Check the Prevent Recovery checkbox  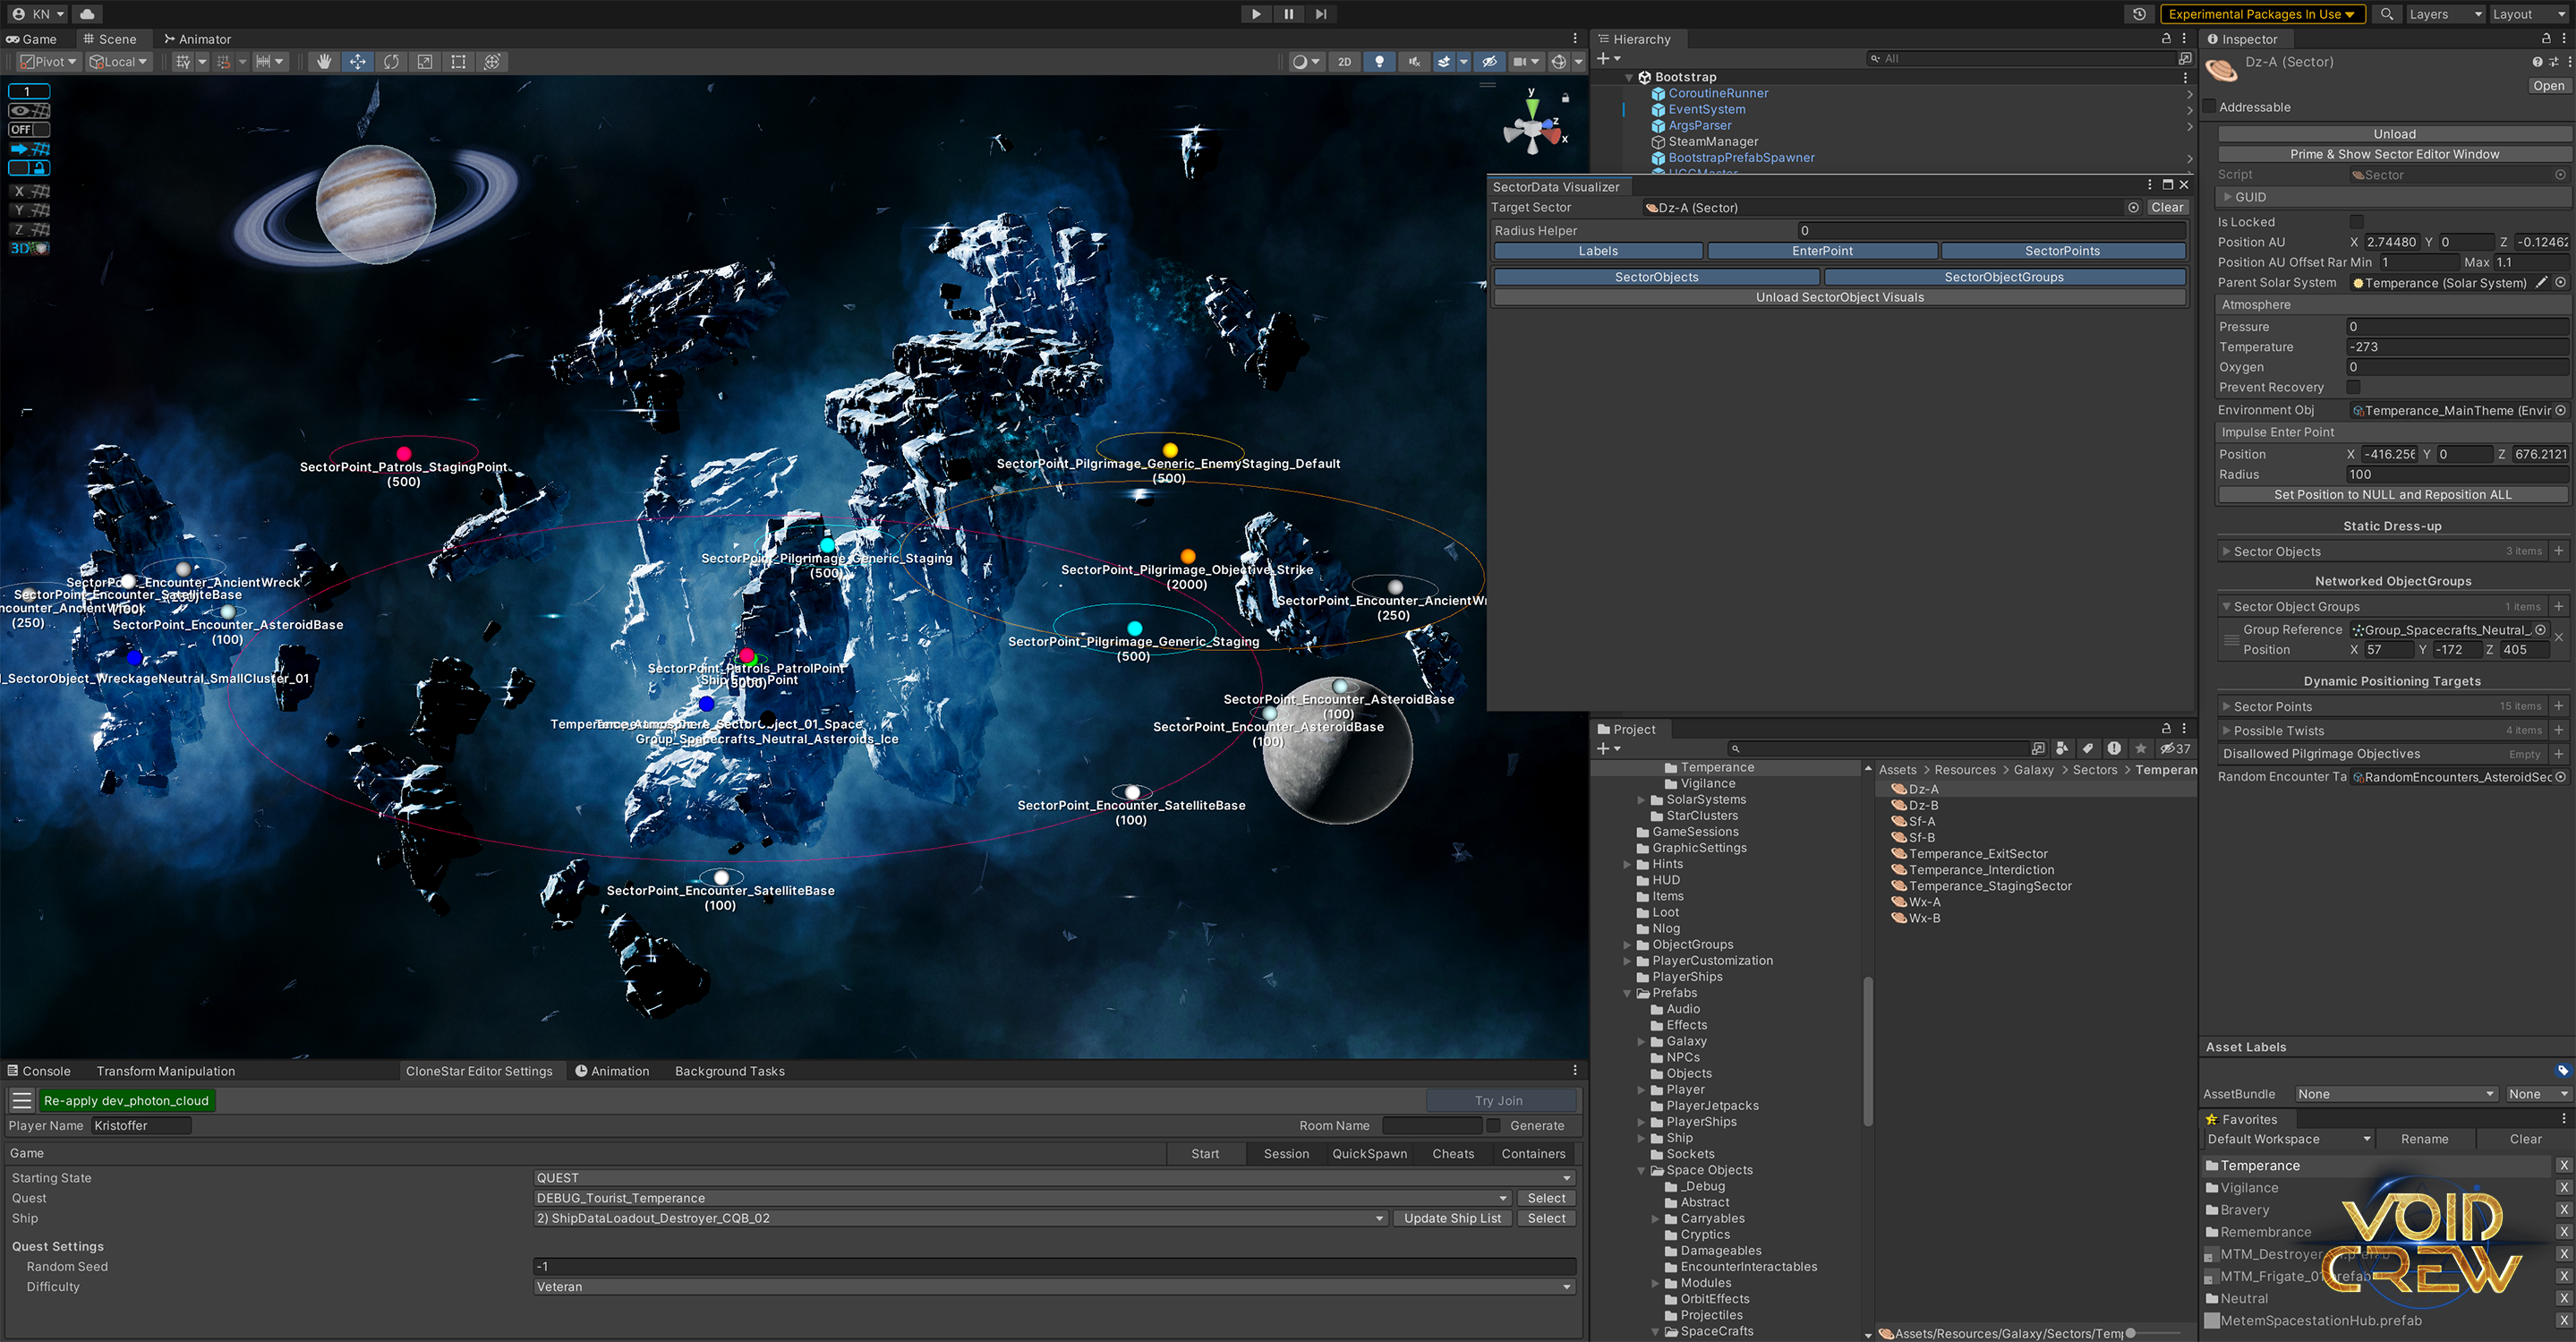(x=2353, y=387)
